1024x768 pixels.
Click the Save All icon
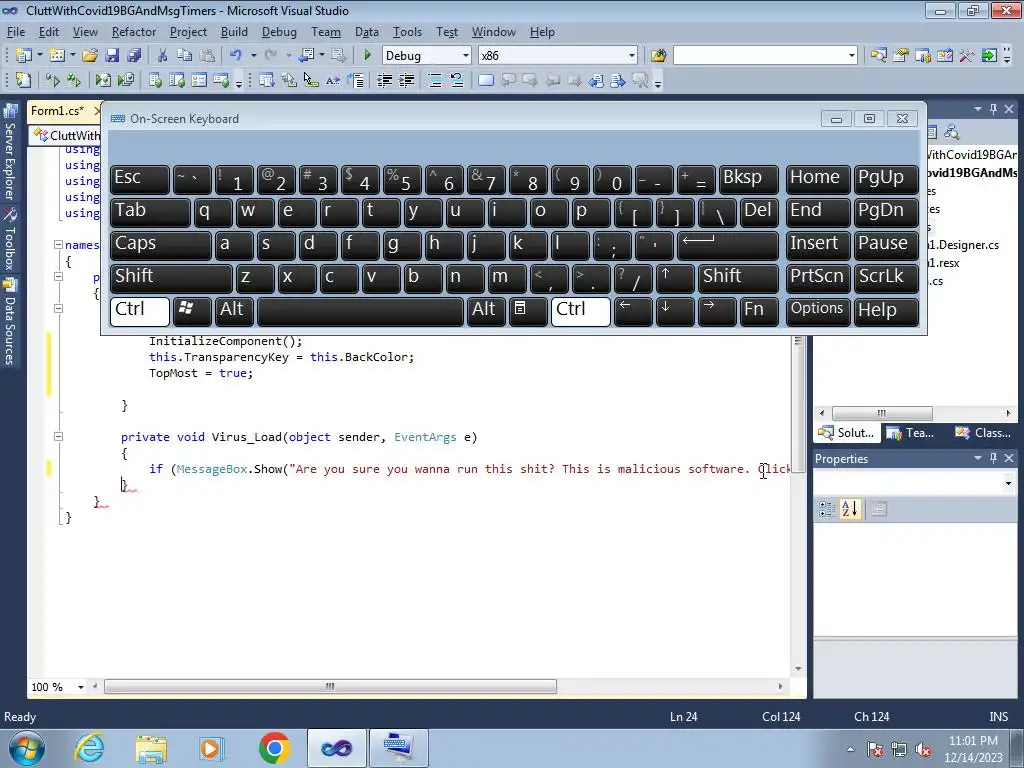[x=134, y=56]
